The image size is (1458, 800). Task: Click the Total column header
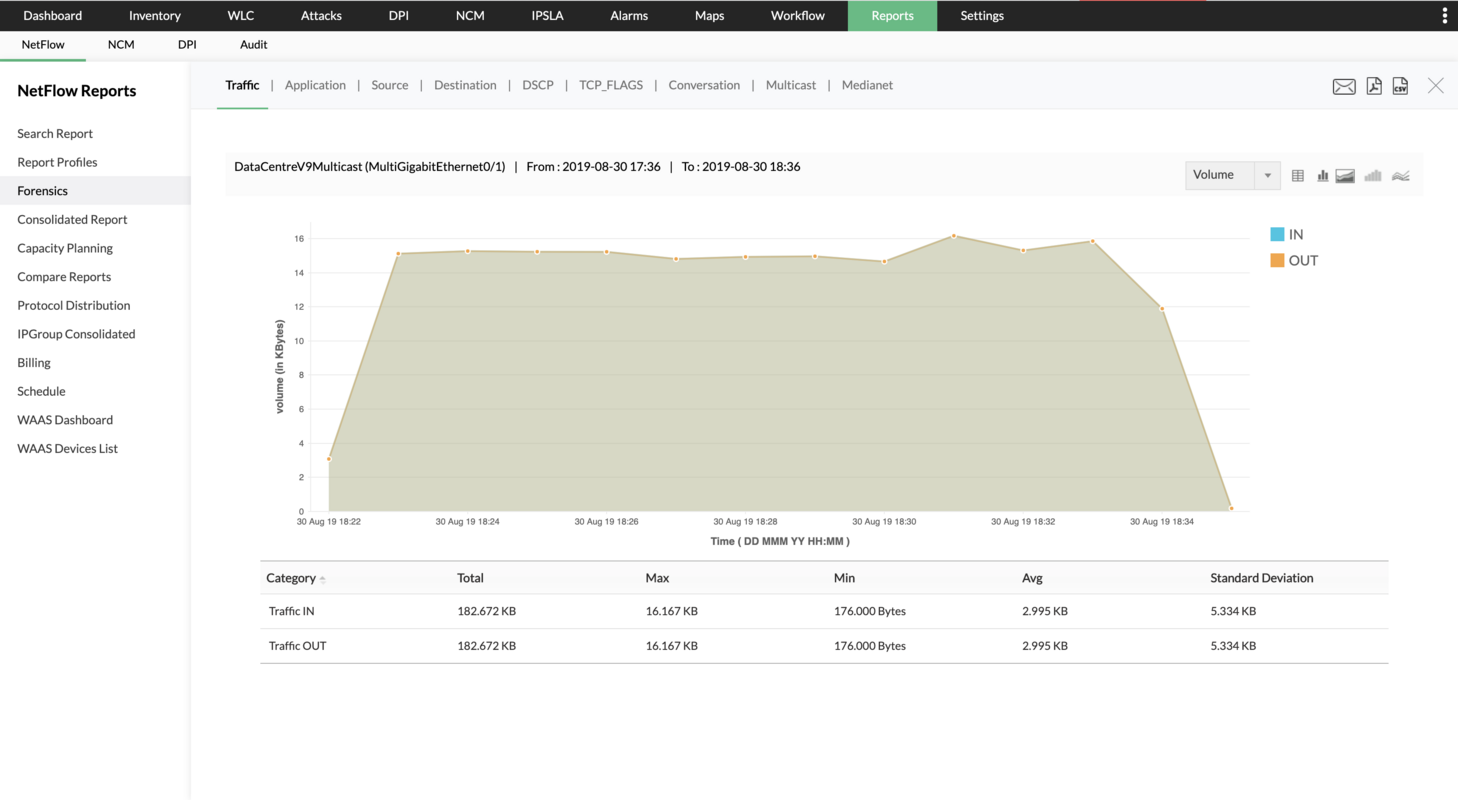tap(470, 578)
